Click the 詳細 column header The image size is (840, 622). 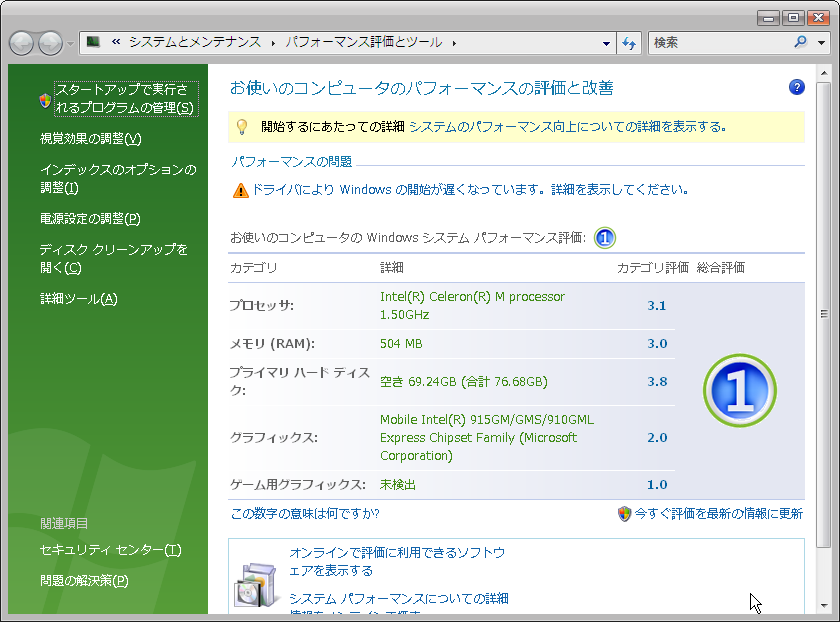tap(392, 267)
